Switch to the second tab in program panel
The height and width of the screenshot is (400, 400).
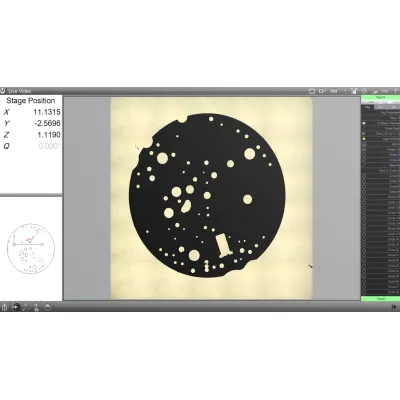380,107
